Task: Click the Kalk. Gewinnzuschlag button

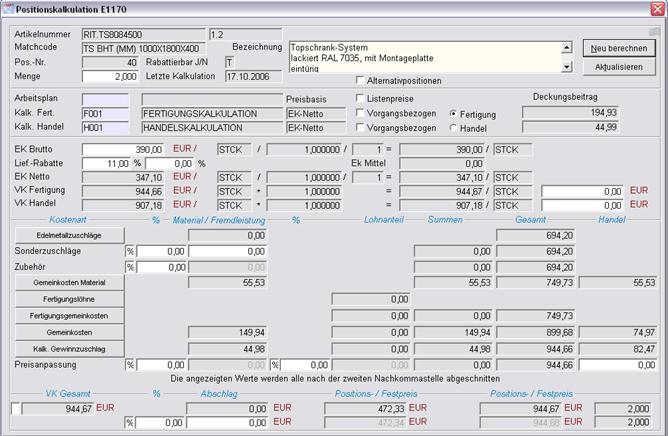Action: tap(68, 348)
